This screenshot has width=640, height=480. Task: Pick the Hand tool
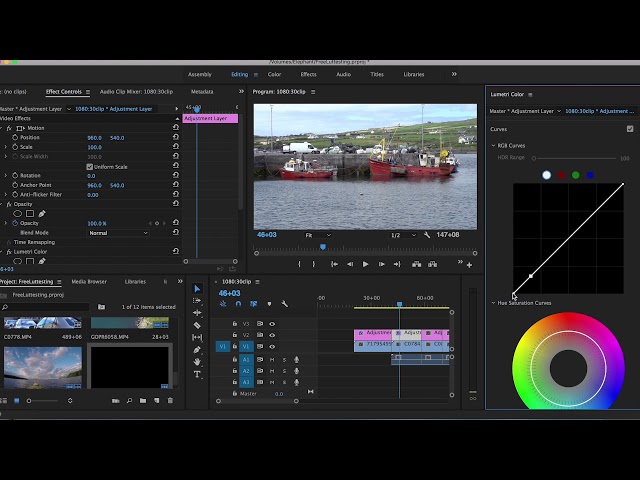pyautogui.click(x=197, y=362)
